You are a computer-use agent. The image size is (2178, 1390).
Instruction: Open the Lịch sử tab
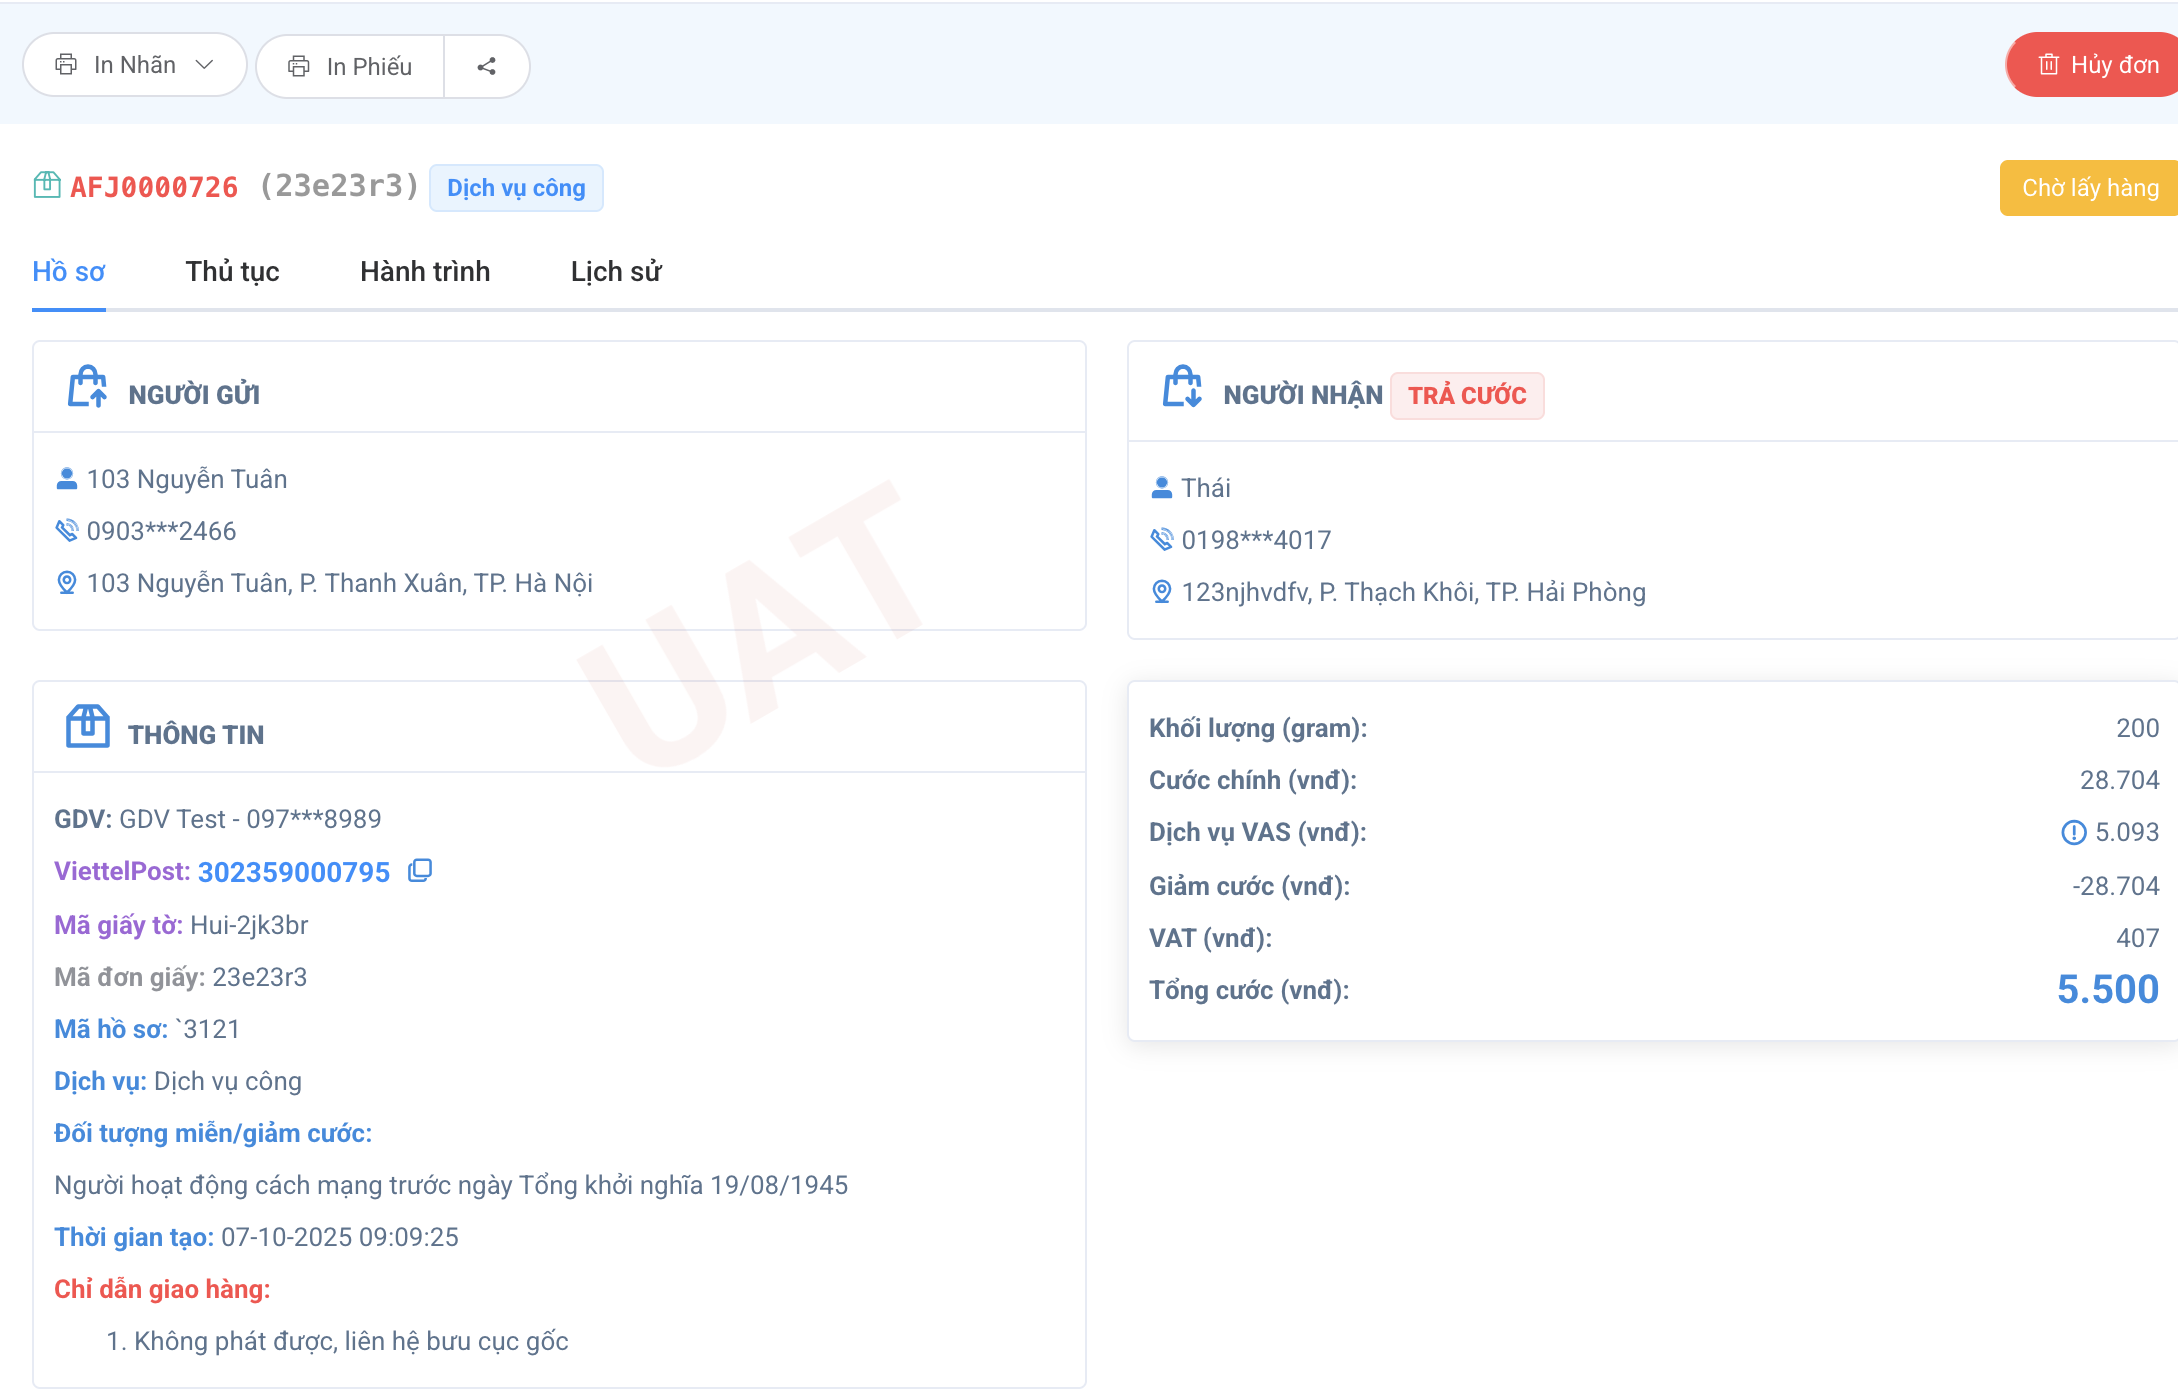(616, 272)
